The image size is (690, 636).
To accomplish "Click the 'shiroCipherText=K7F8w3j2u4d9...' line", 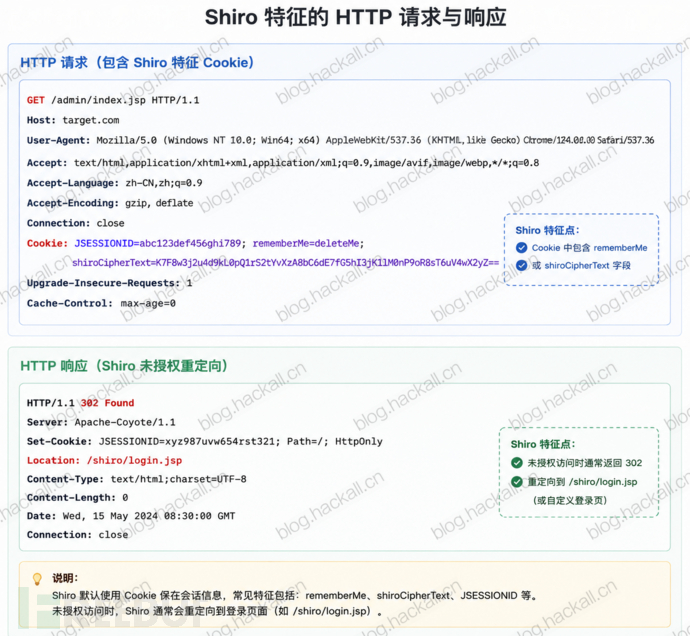I will pos(286,263).
